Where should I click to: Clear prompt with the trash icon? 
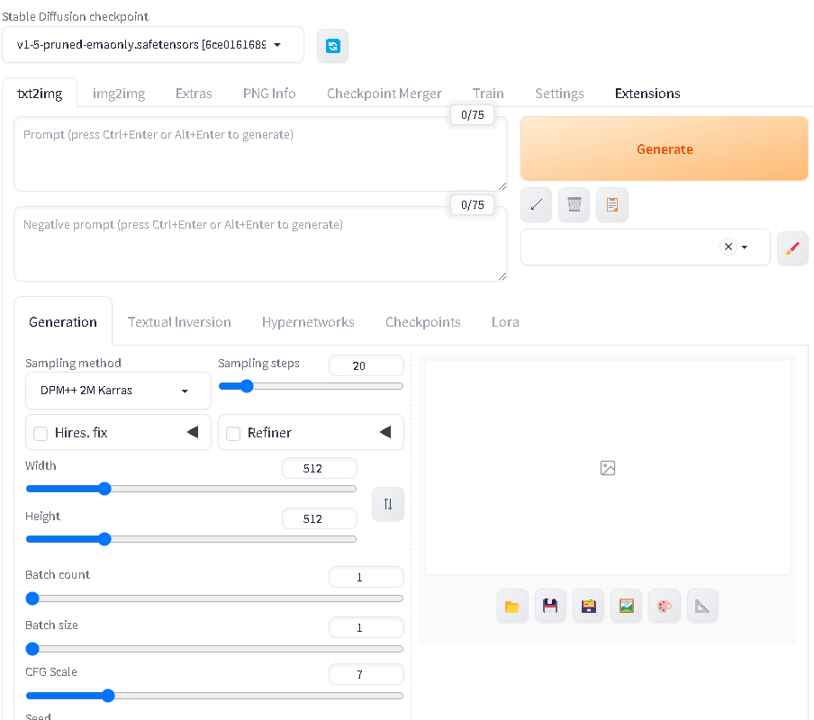click(574, 205)
